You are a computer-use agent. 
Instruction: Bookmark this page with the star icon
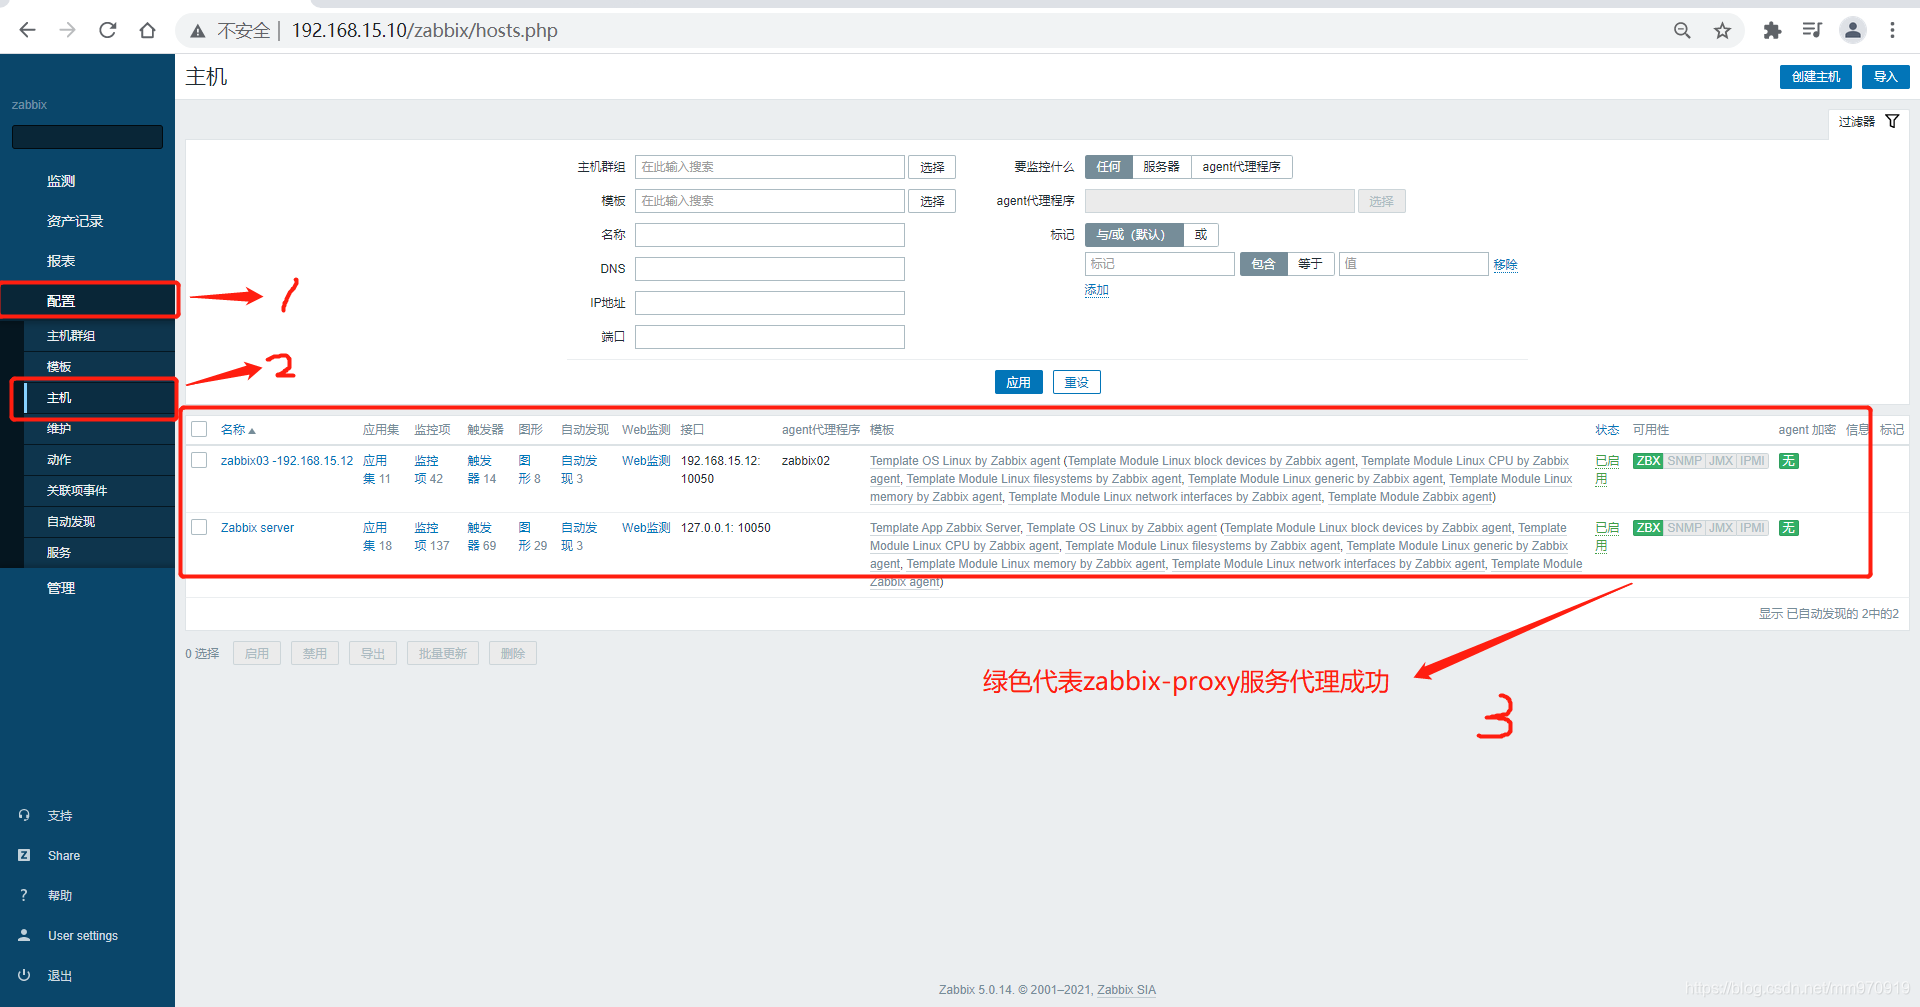pos(1722,30)
